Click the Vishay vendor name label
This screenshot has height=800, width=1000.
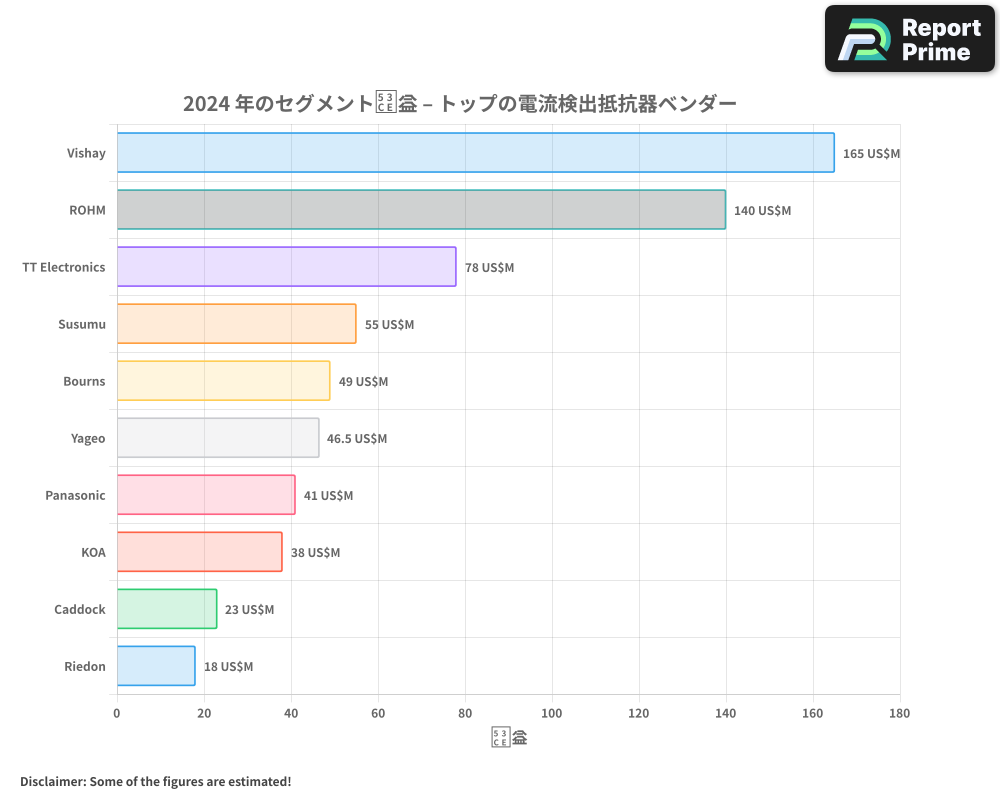tap(86, 153)
